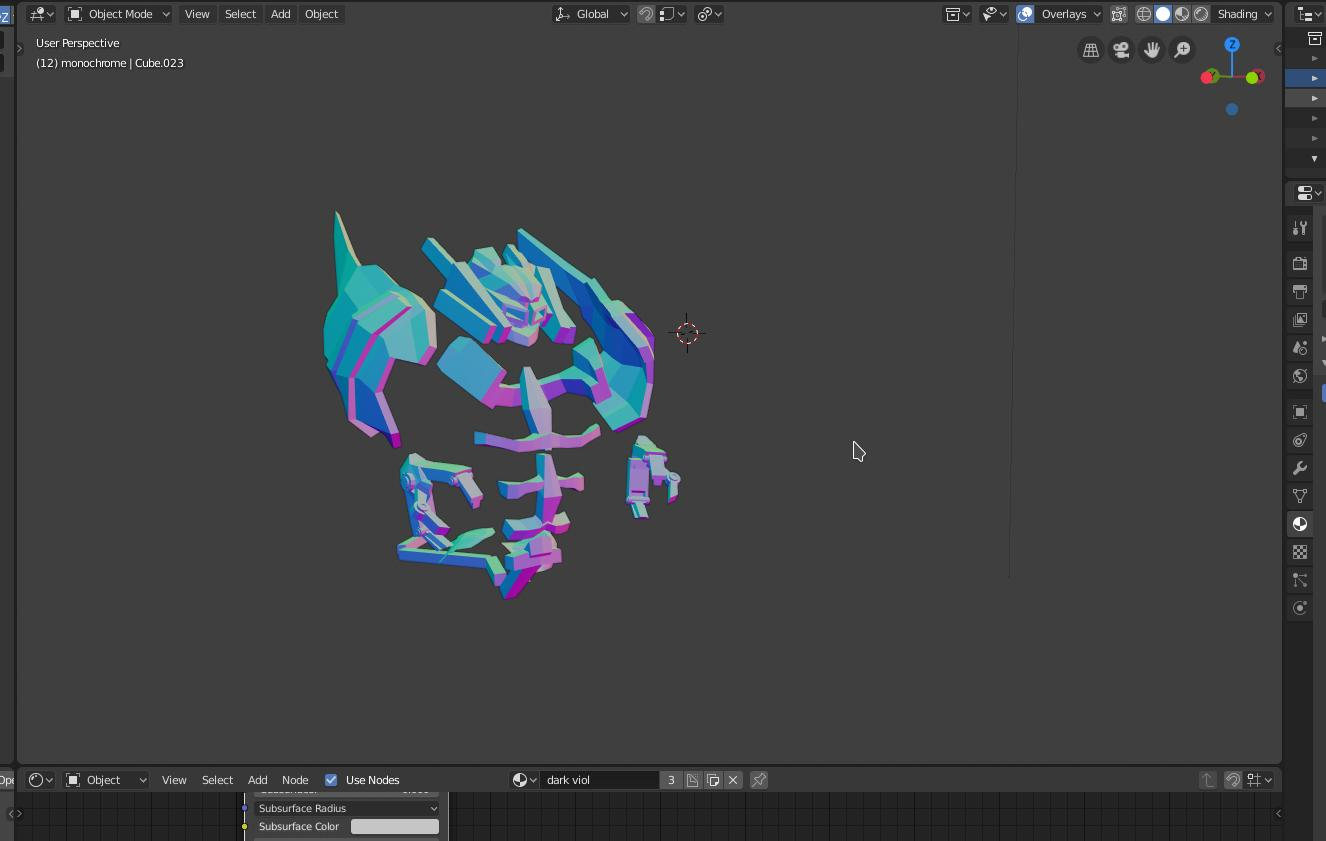The height and width of the screenshot is (841, 1326).
Task: Open the Output properties tab
Action: click(1300, 292)
